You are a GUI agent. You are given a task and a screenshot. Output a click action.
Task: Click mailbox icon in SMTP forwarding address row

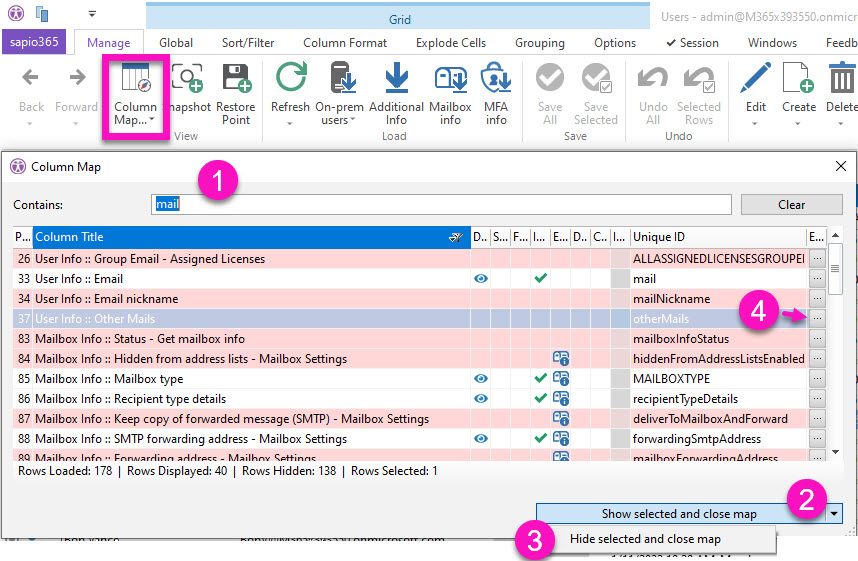coord(561,438)
